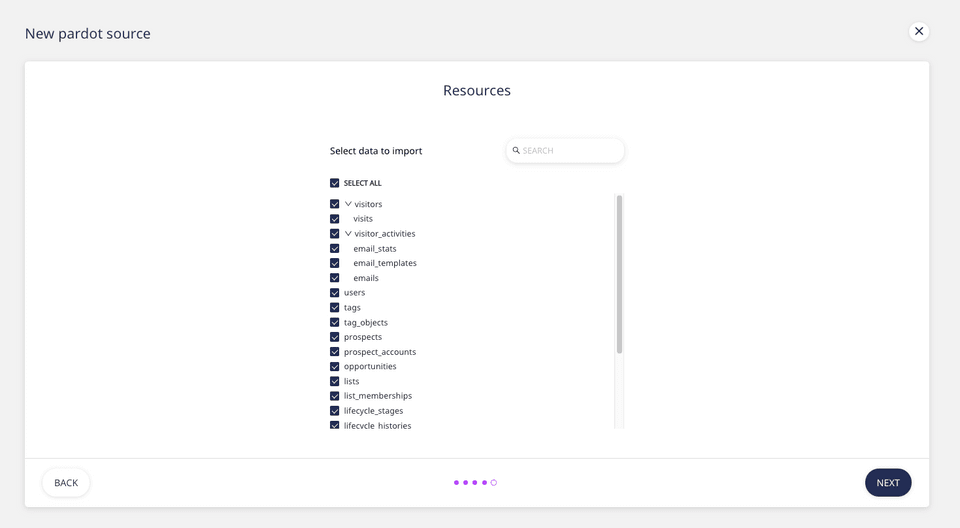Click the lifecycle_stages label
The width and height of the screenshot is (960, 528).
[373, 411]
